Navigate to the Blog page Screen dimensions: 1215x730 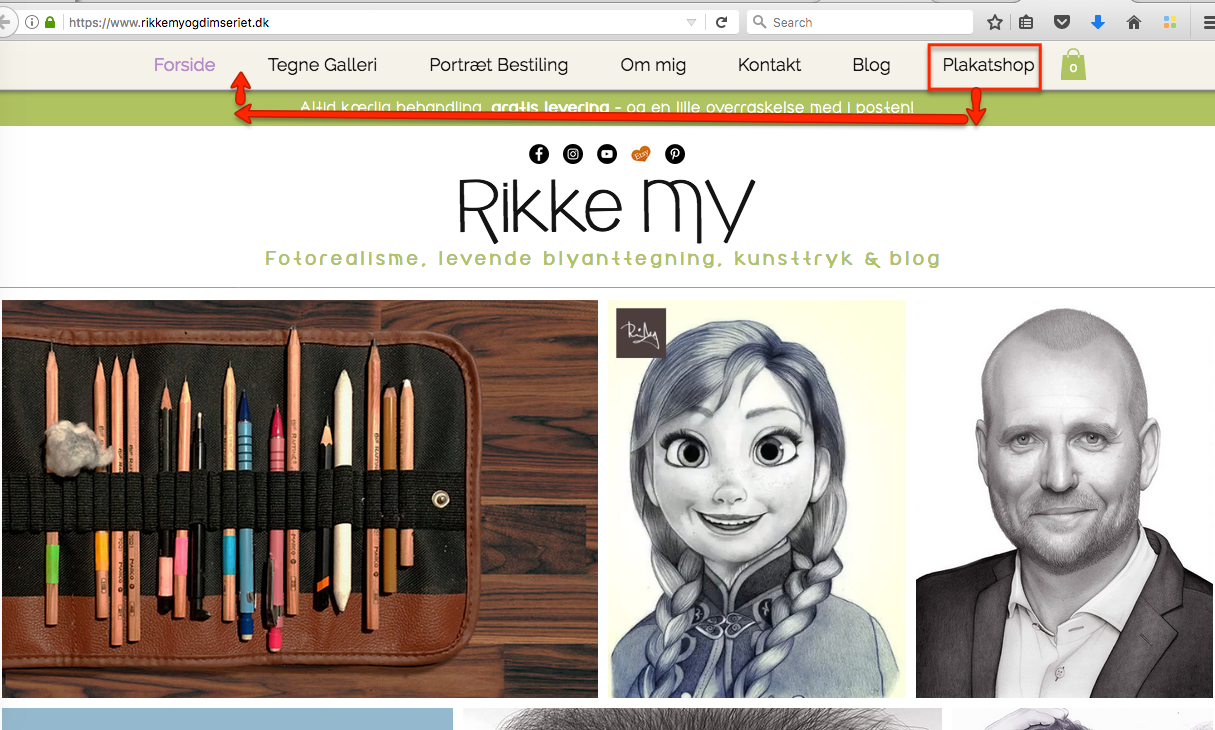tap(871, 65)
